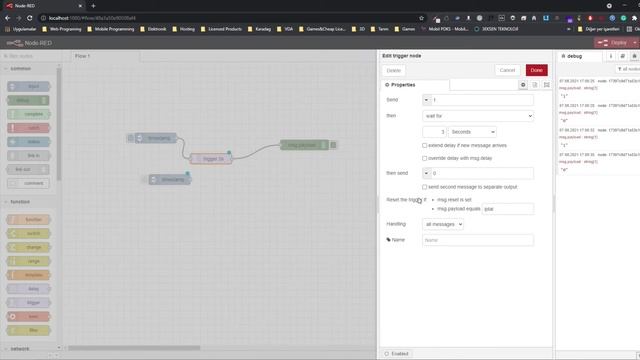The width and height of the screenshot is (640, 360).
Task: Open the Elektronik bookmarks folder
Action: [153, 29]
